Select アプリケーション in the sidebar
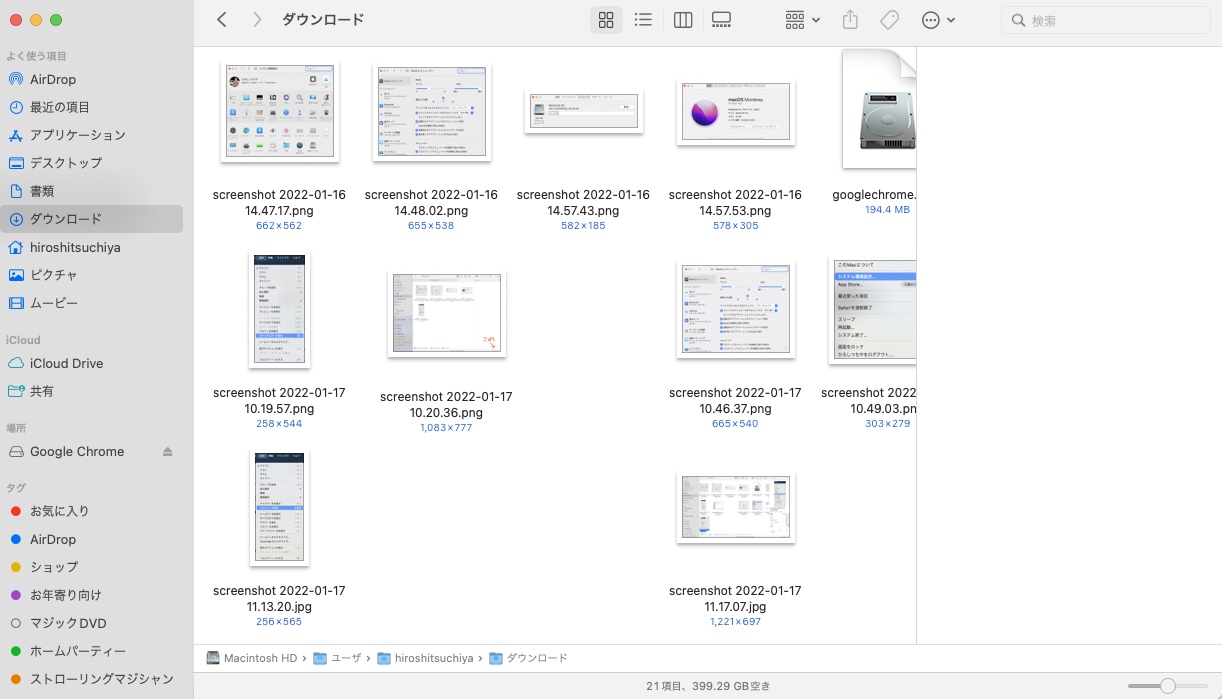This screenshot has height=699, width=1222. pyautogui.click(x=77, y=135)
